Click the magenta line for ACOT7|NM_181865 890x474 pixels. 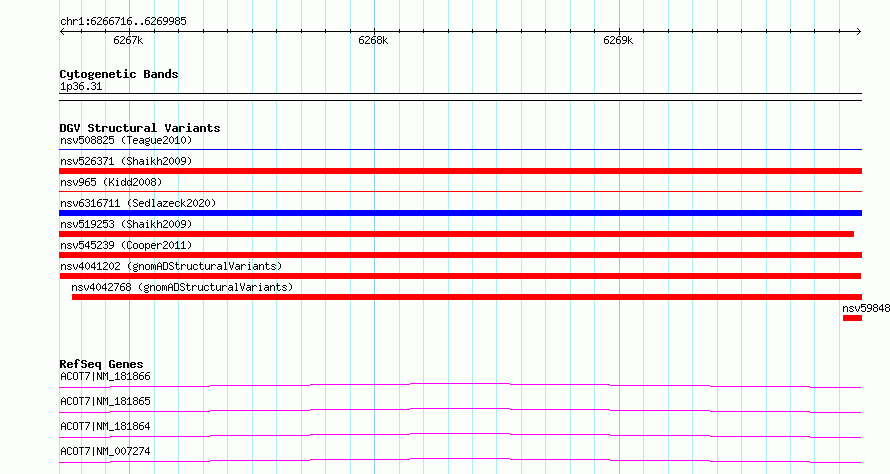[x=460, y=410]
